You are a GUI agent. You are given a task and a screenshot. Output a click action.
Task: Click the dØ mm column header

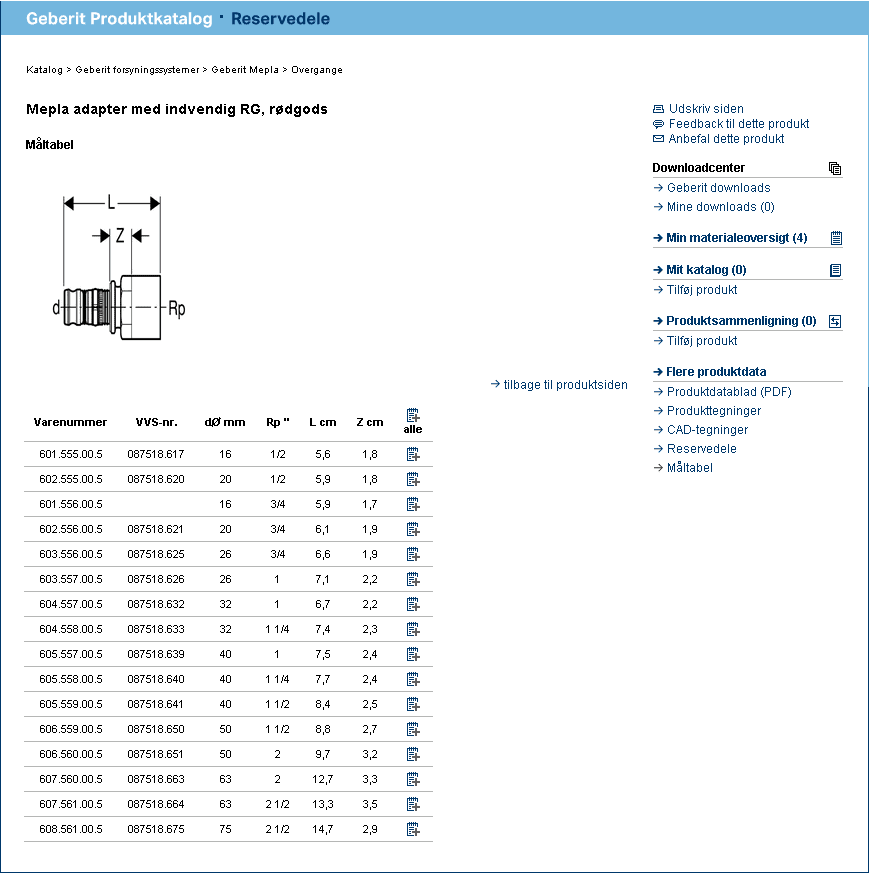pyautogui.click(x=225, y=422)
